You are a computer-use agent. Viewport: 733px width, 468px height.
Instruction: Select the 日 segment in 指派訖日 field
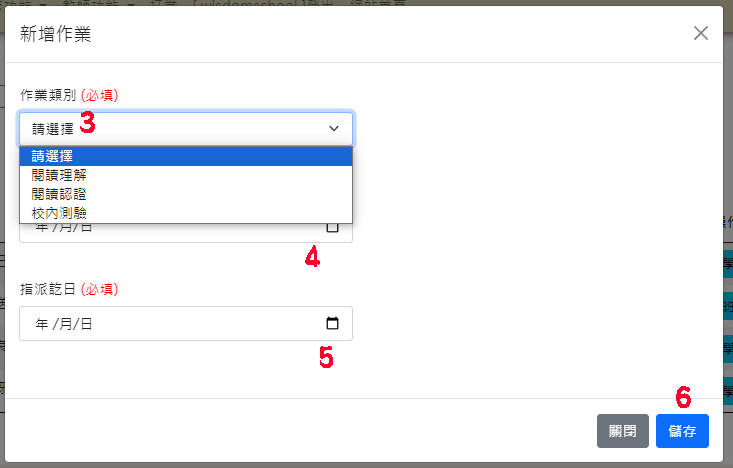[86, 324]
